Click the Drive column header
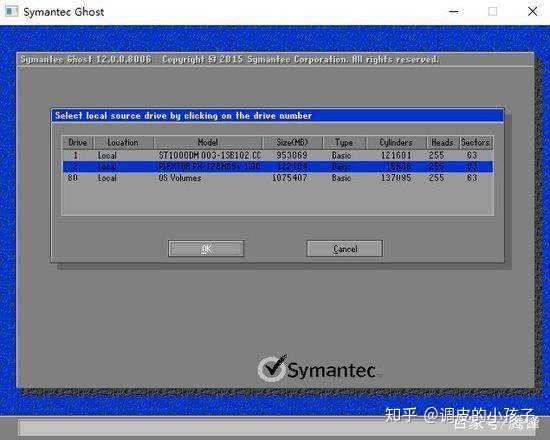550x440 pixels. click(x=78, y=143)
